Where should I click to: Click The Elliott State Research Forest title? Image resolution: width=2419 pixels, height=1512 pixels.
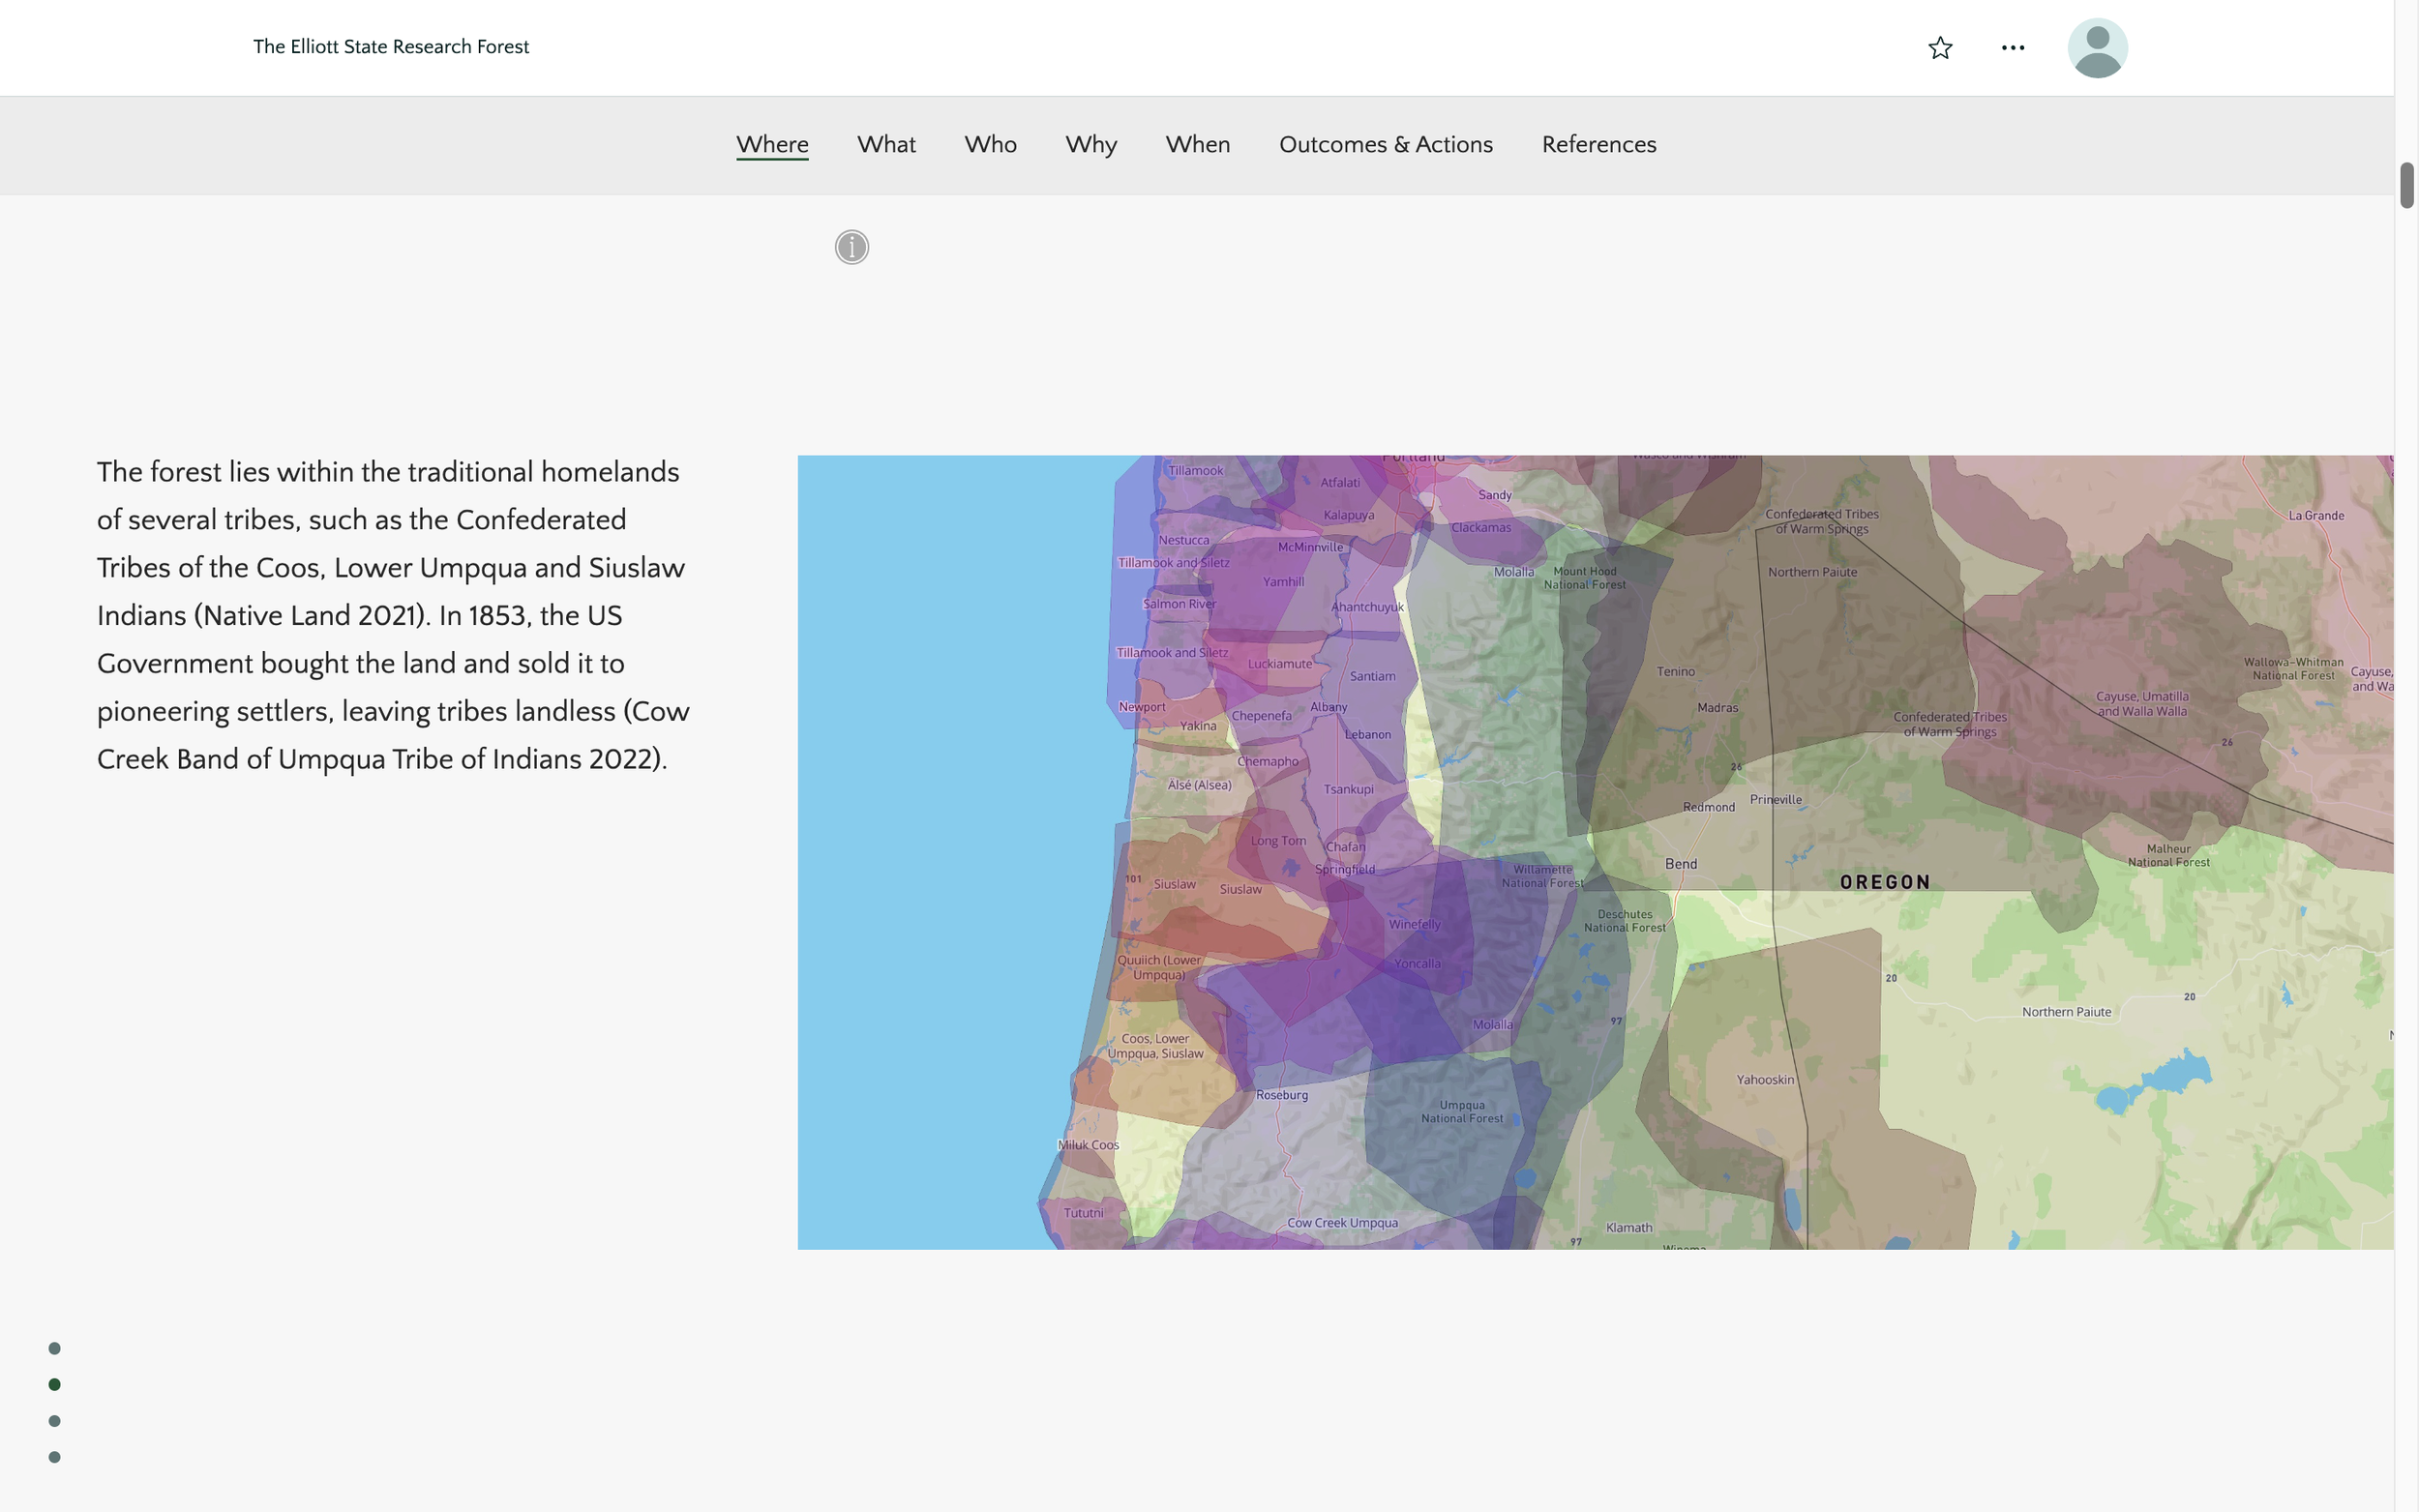[x=391, y=47]
